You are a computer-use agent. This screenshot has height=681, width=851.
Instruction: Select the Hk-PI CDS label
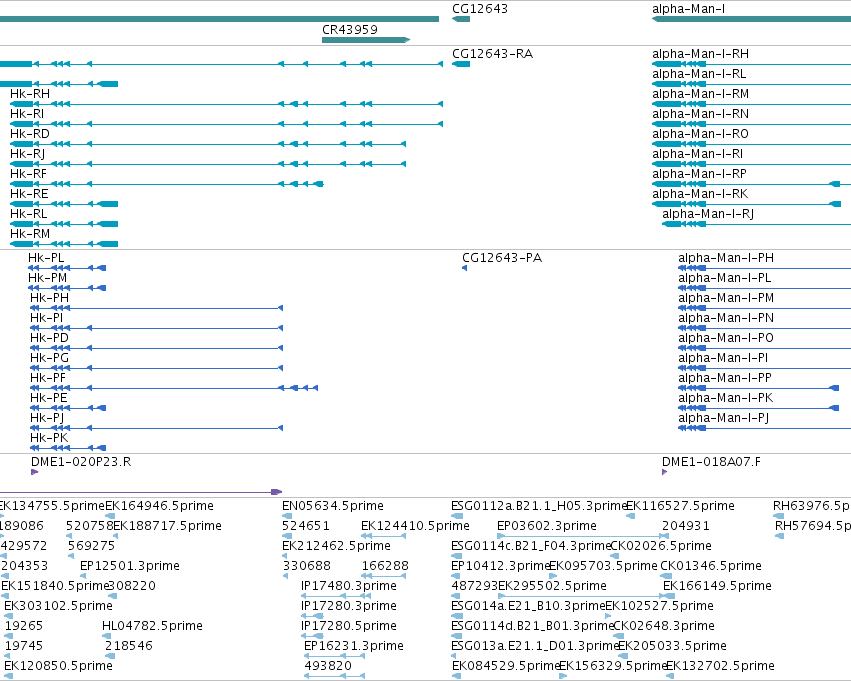pos(47,319)
